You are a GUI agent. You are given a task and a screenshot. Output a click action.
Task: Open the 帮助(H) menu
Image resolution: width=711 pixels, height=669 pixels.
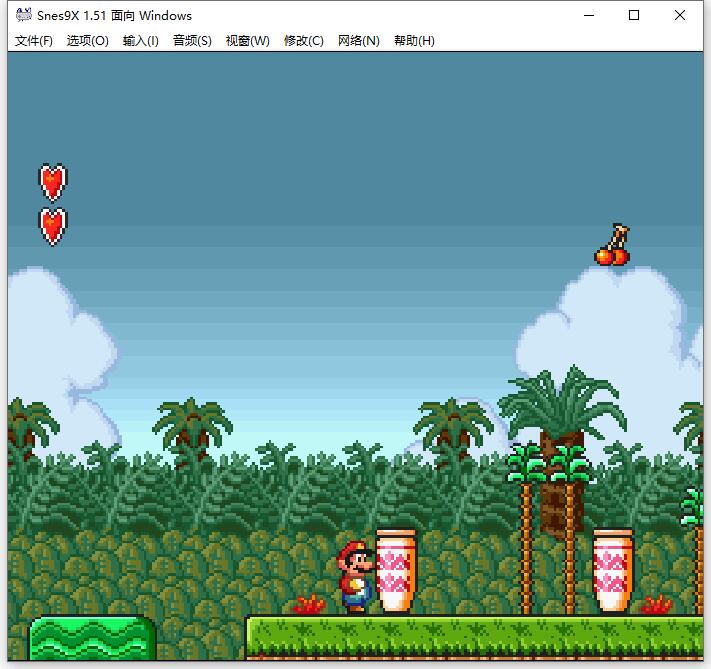click(x=414, y=41)
